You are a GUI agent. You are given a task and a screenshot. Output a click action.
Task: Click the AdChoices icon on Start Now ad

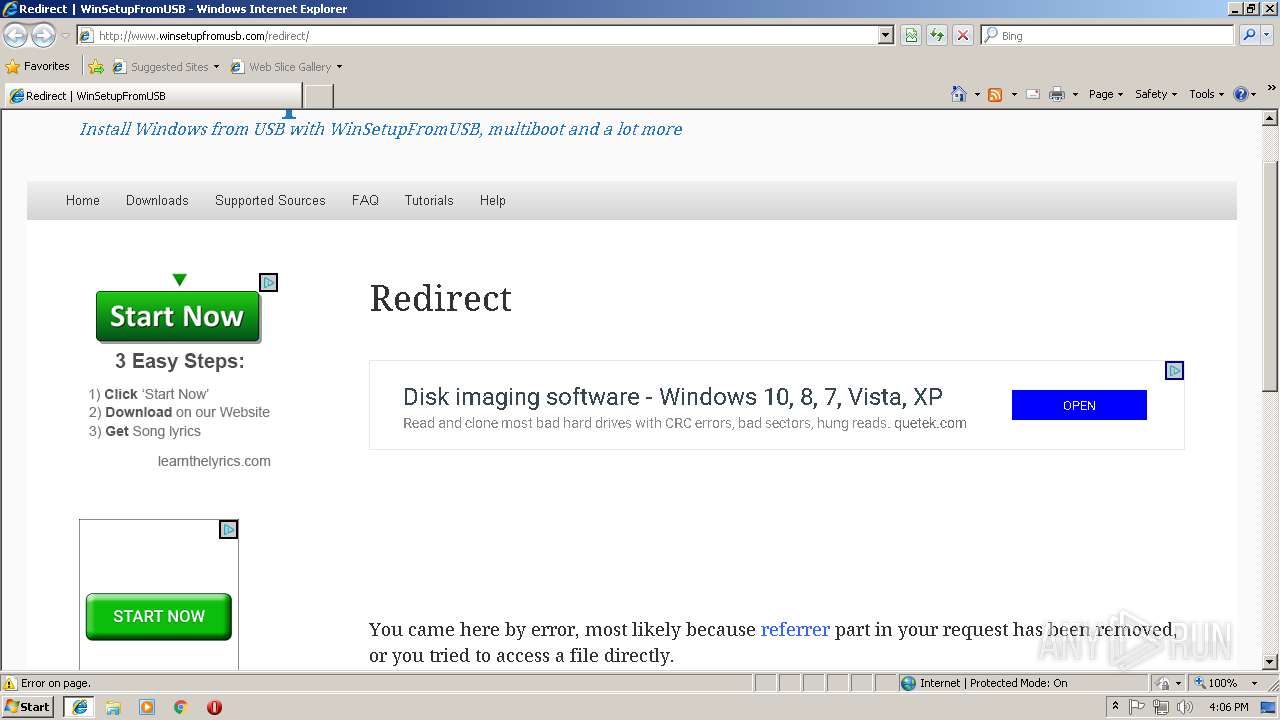268,282
